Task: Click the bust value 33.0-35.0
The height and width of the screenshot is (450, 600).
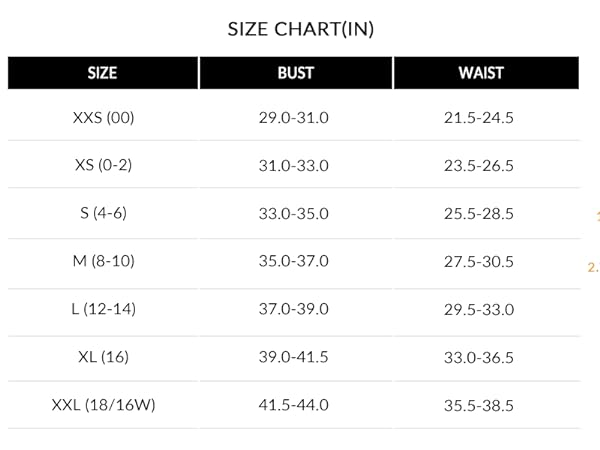Action: [293, 214]
